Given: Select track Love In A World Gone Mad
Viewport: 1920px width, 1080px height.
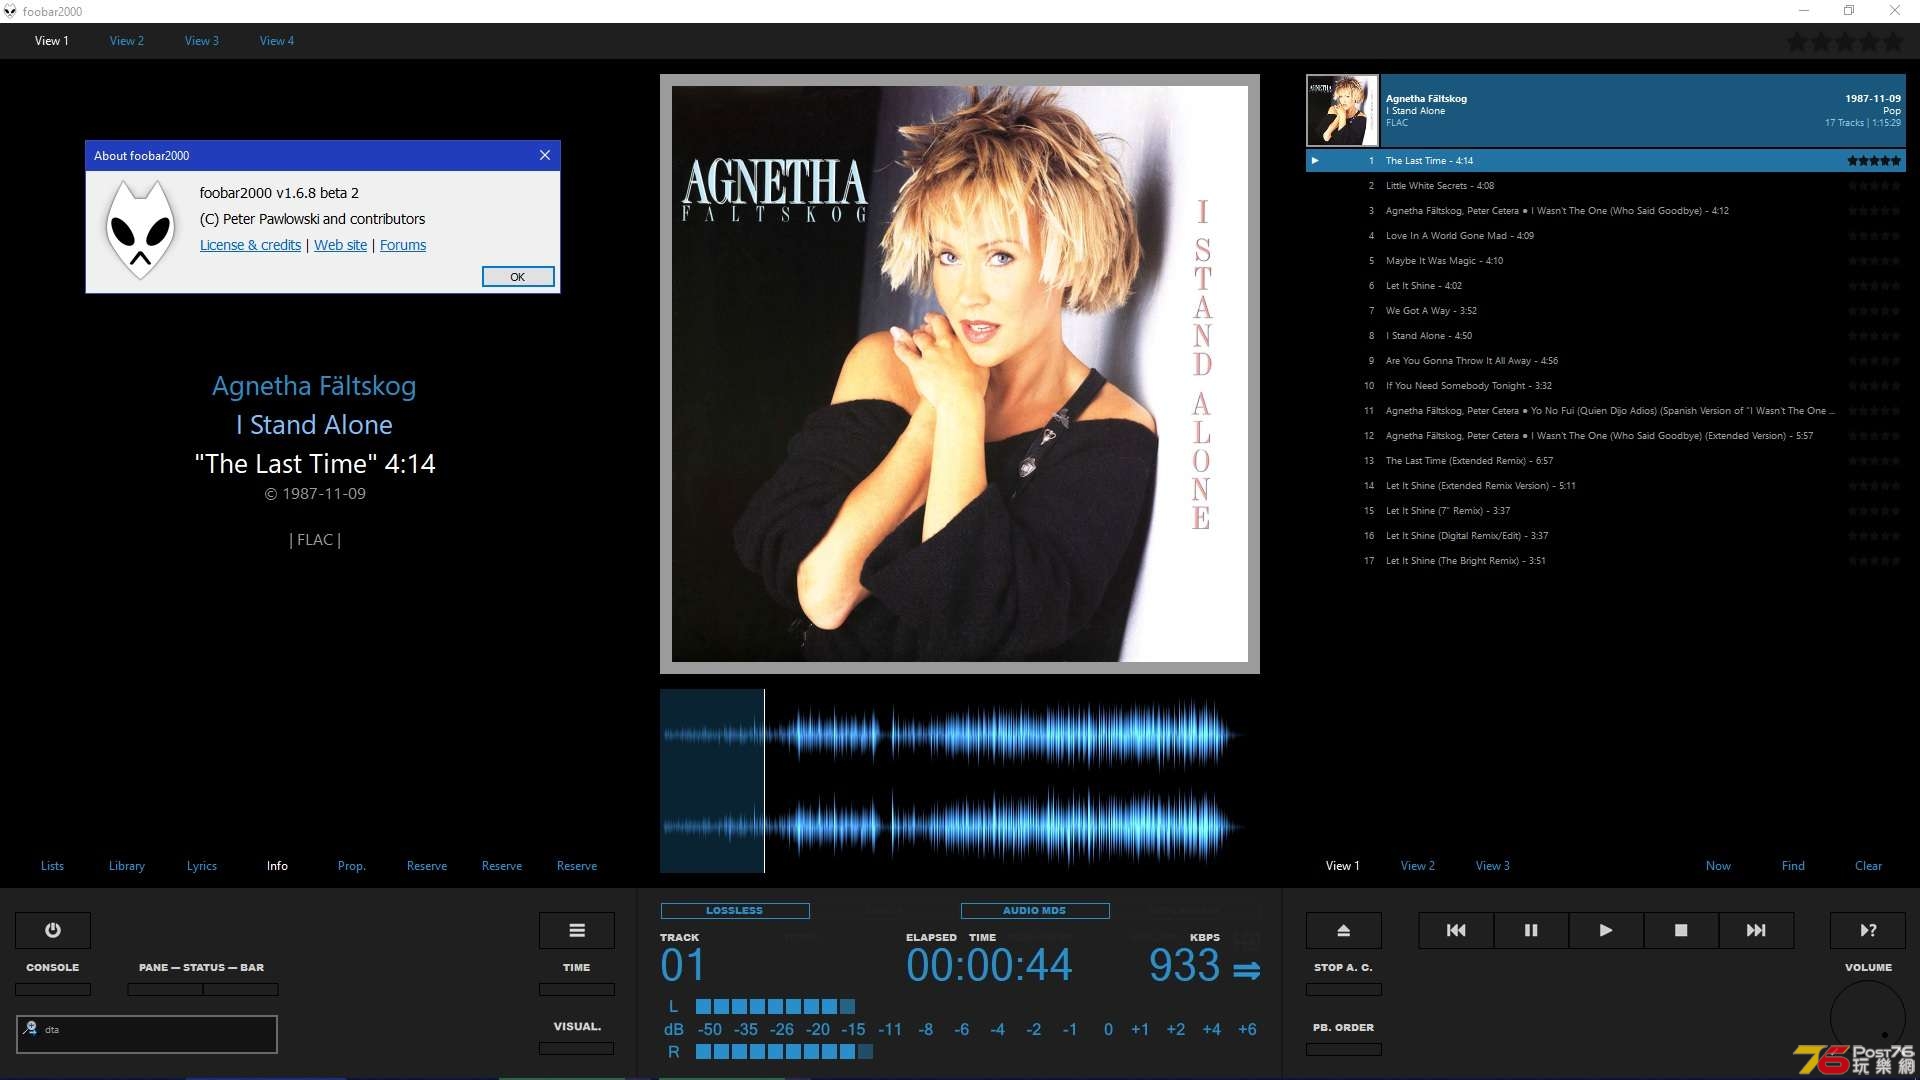Looking at the screenshot, I should coord(1606,235).
